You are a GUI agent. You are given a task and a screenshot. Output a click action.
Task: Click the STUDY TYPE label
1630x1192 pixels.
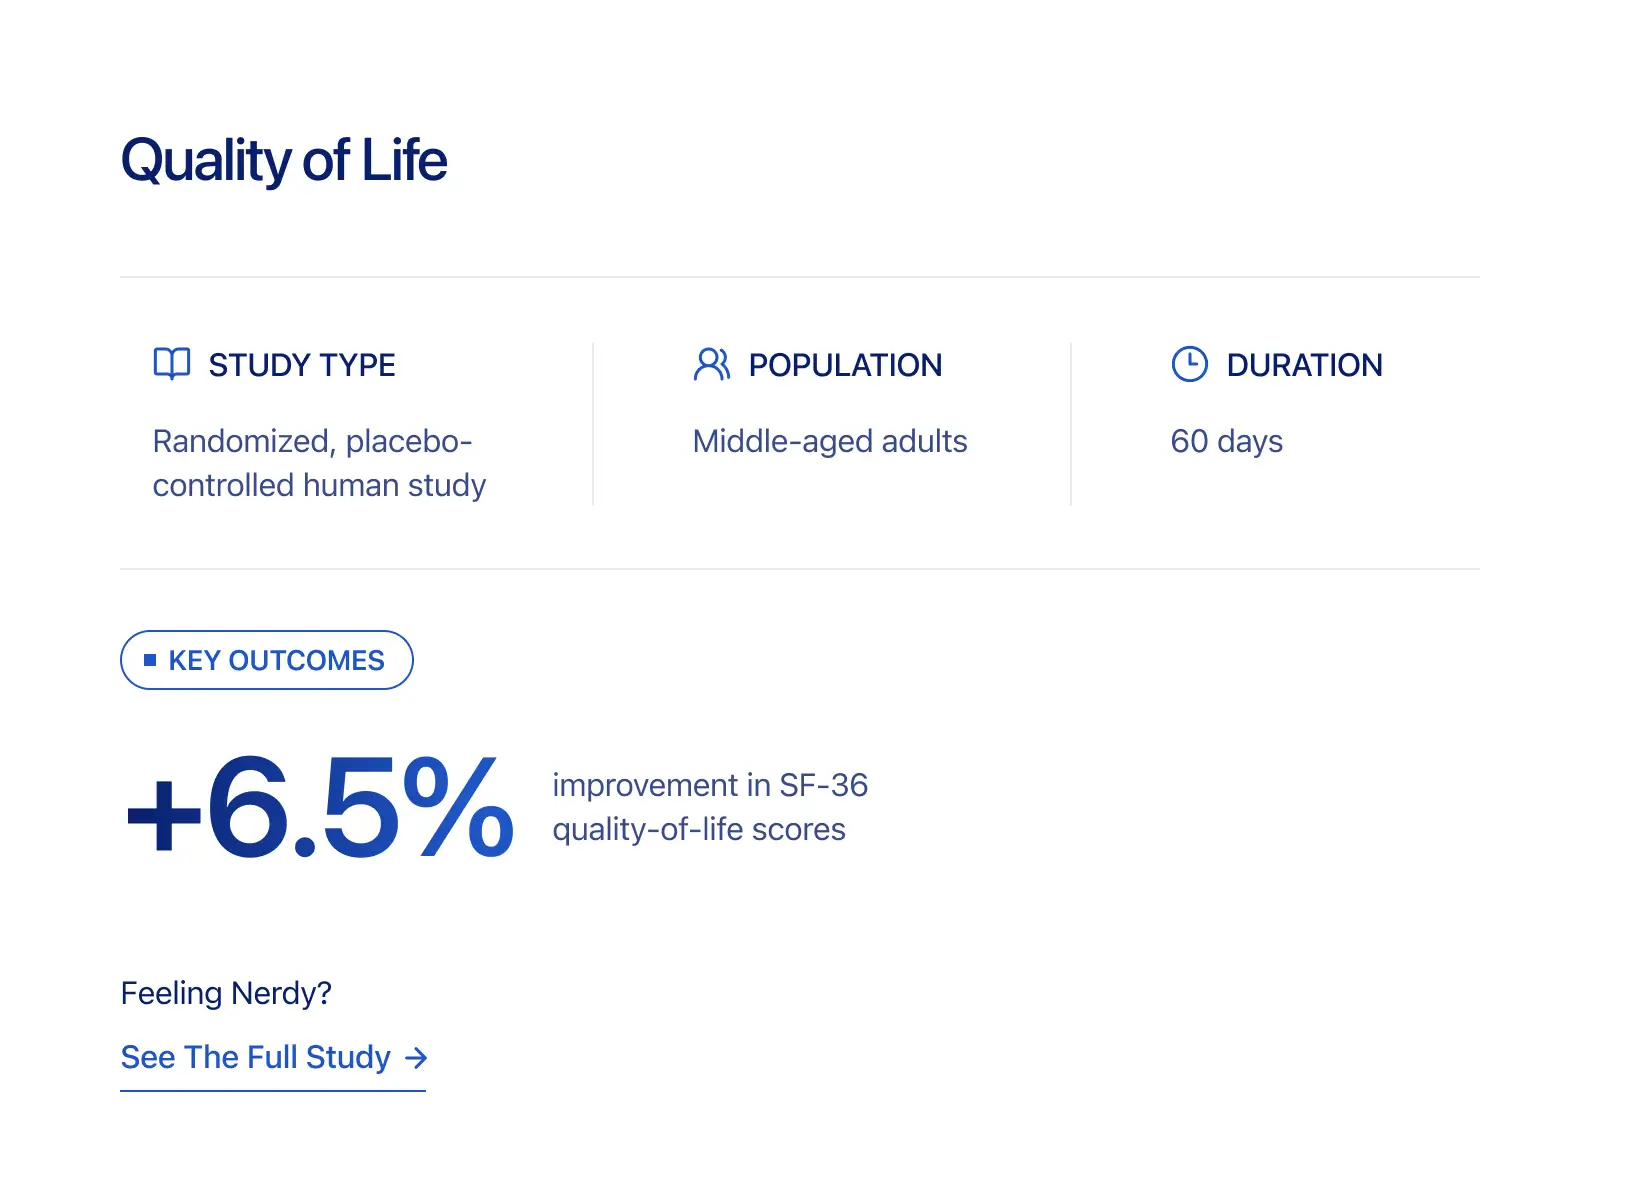(x=302, y=365)
